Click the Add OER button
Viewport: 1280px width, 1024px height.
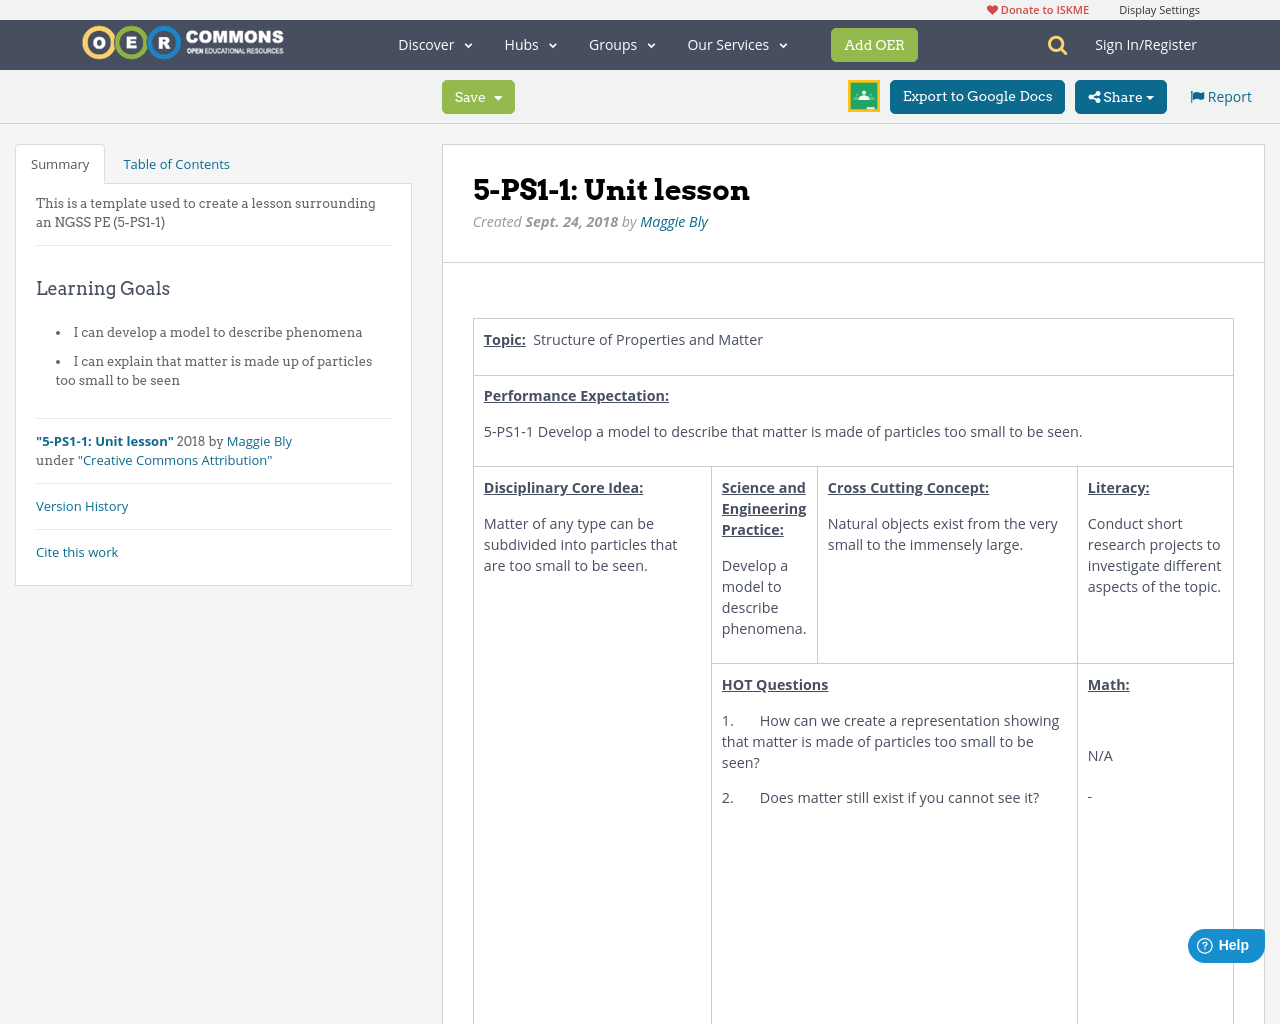click(x=874, y=44)
